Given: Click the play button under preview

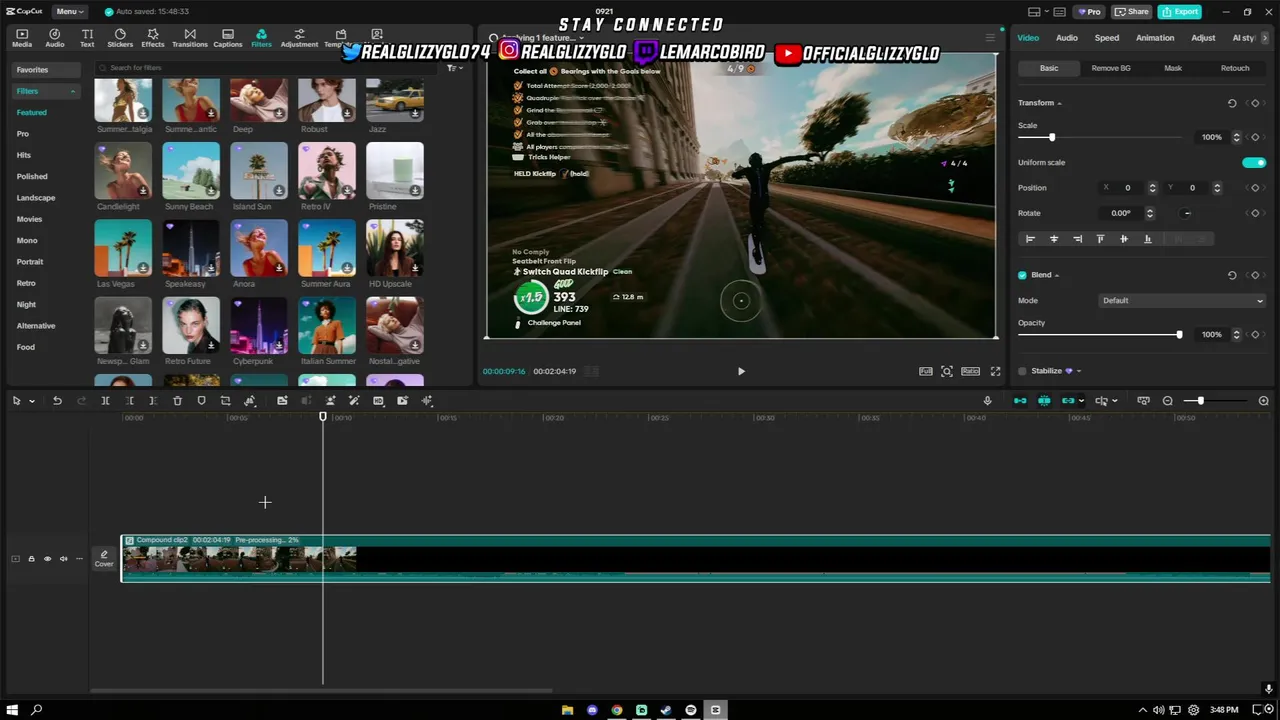Looking at the screenshot, I should coord(741,371).
